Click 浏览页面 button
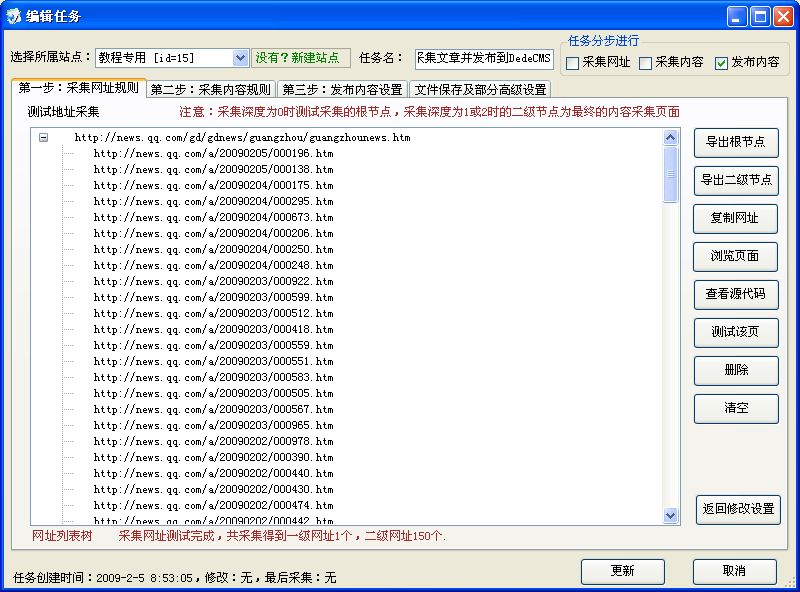The height and width of the screenshot is (592, 800). point(736,256)
